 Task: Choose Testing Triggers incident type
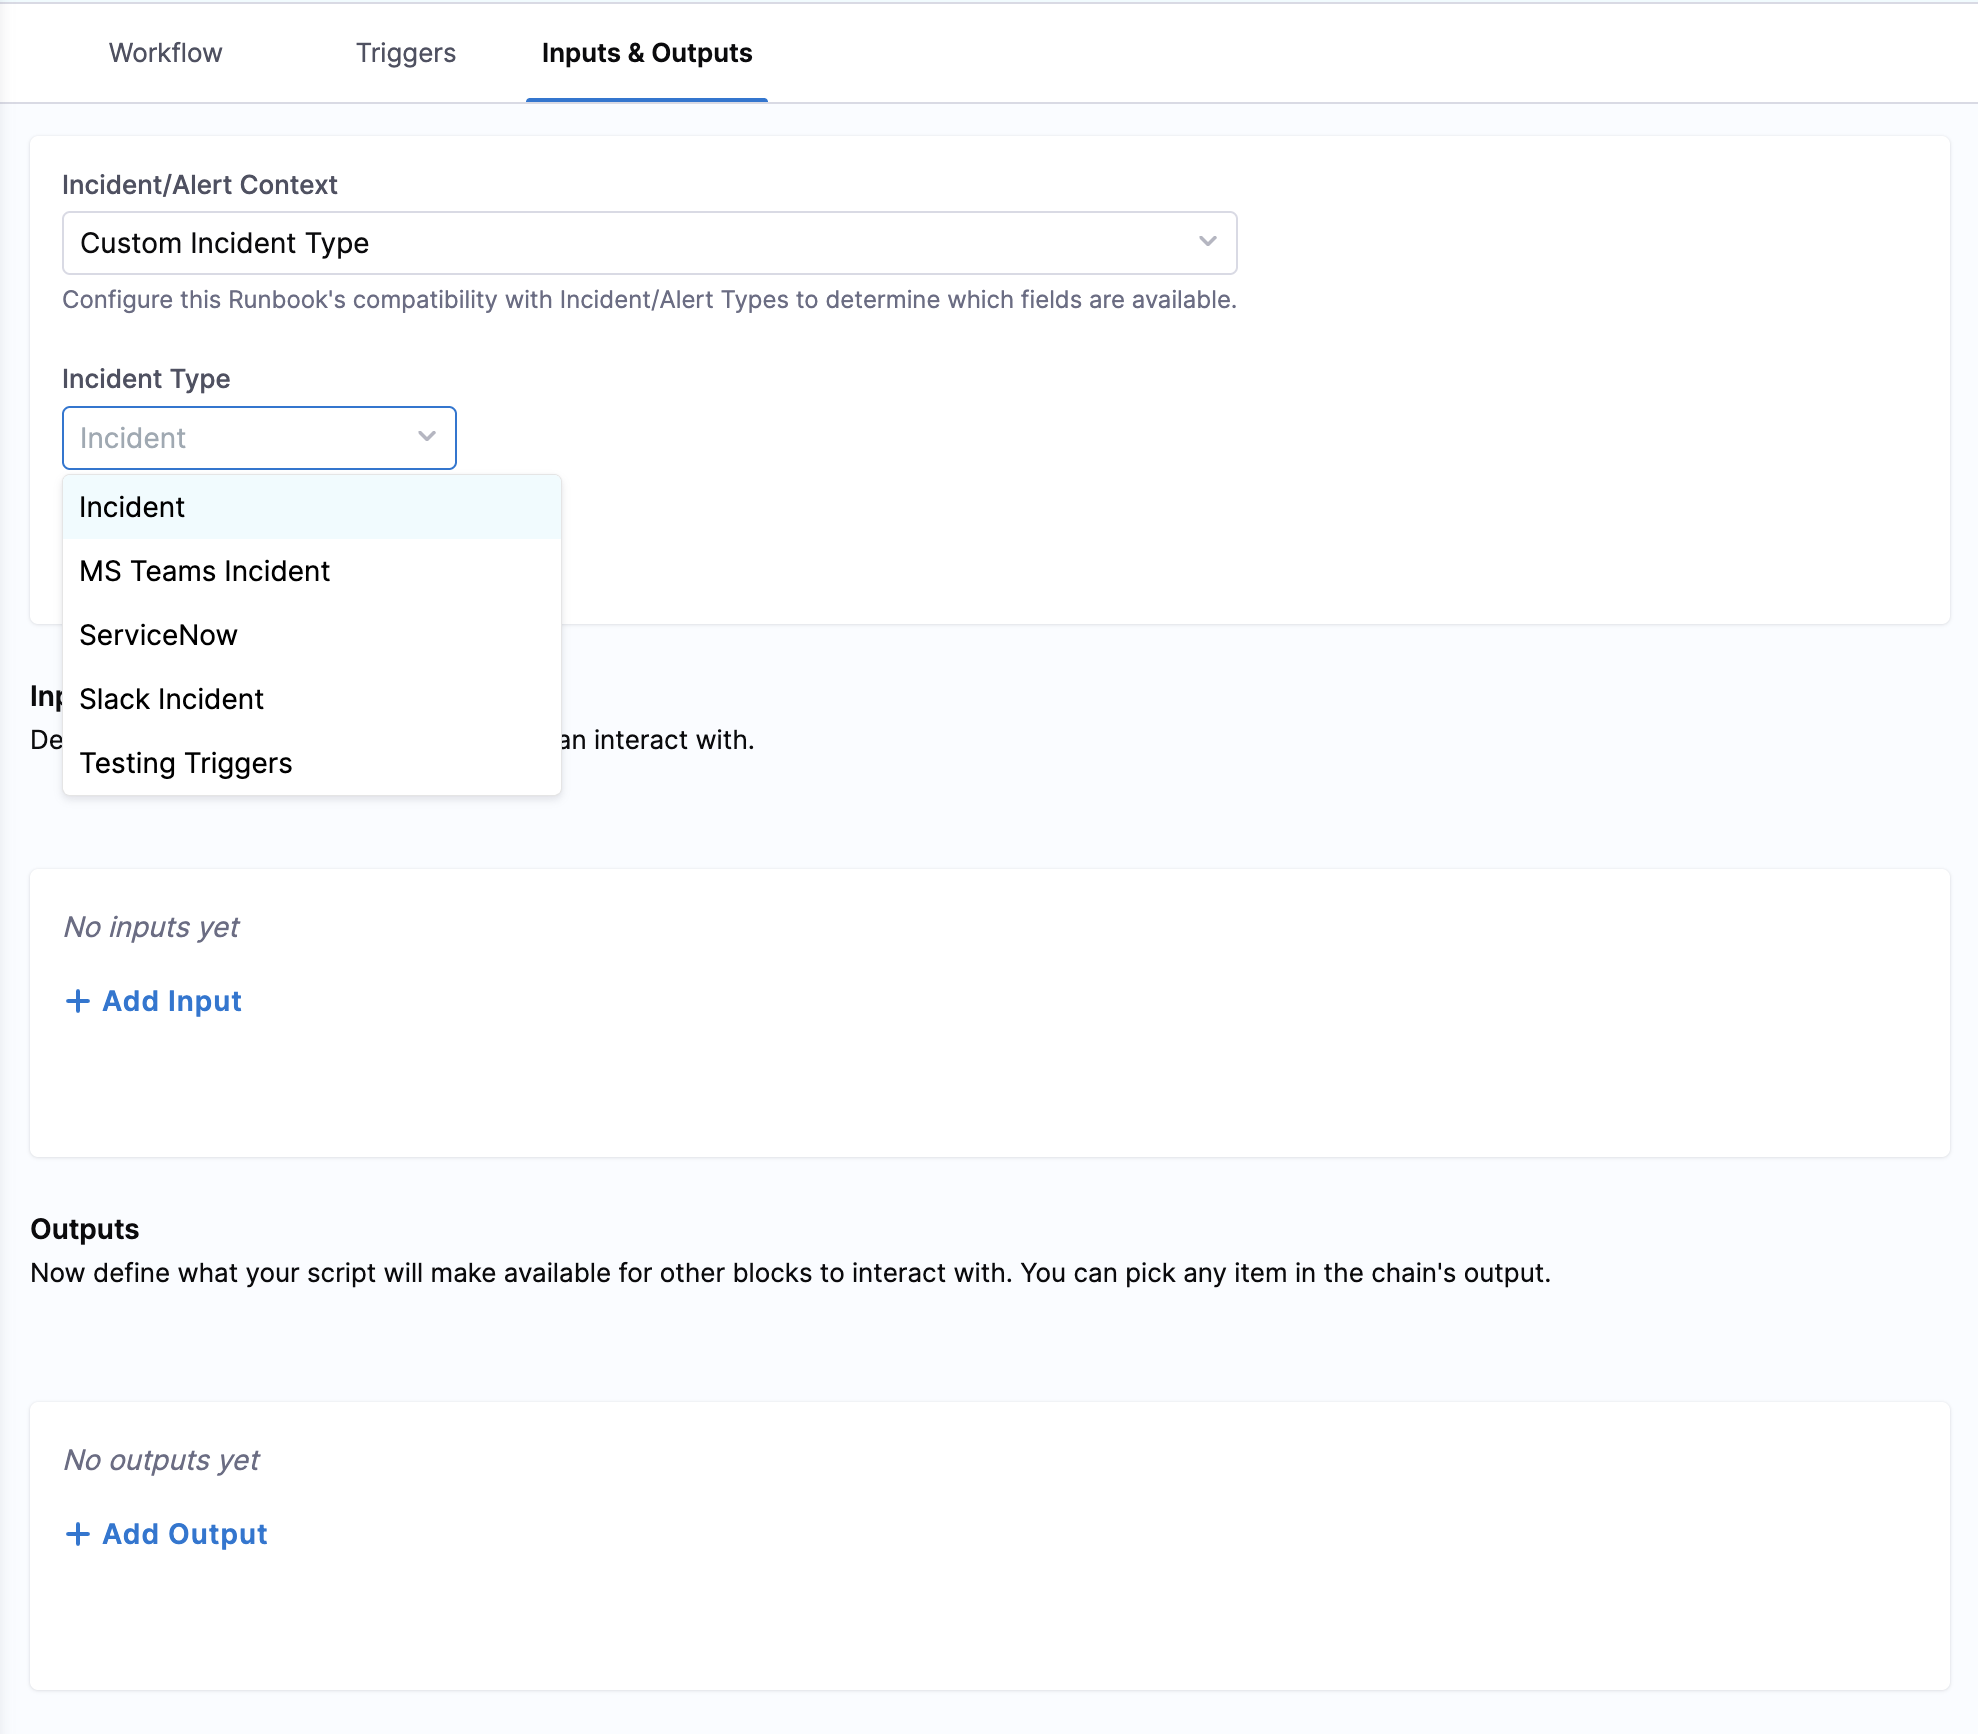185,763
